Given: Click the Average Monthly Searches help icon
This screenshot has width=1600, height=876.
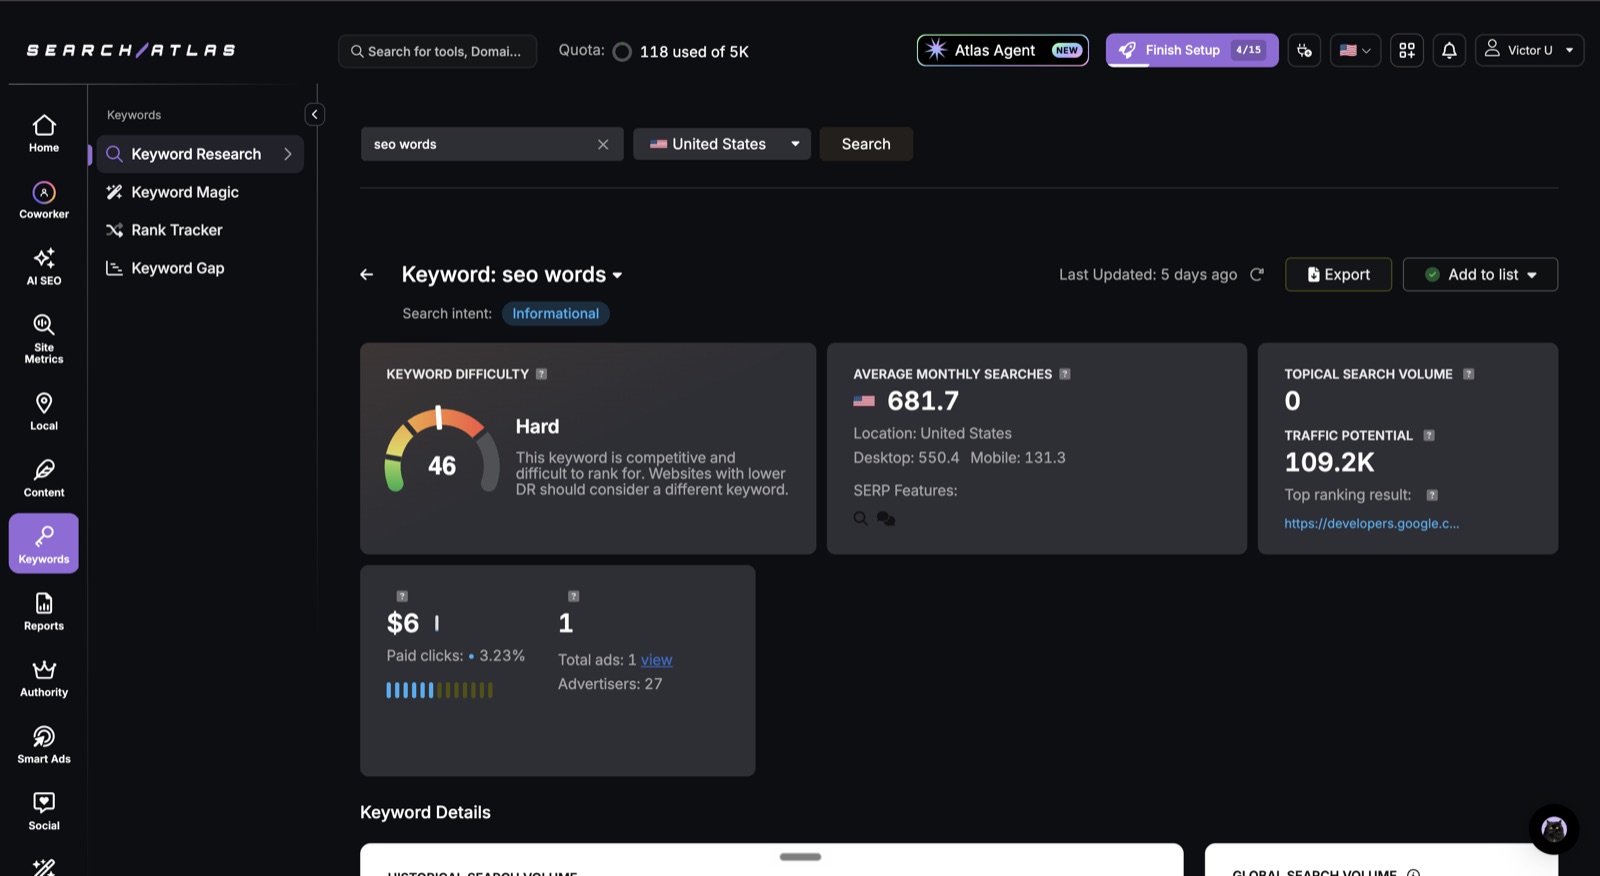Looking at the screenshot, I should click(x=1065, y=374).
